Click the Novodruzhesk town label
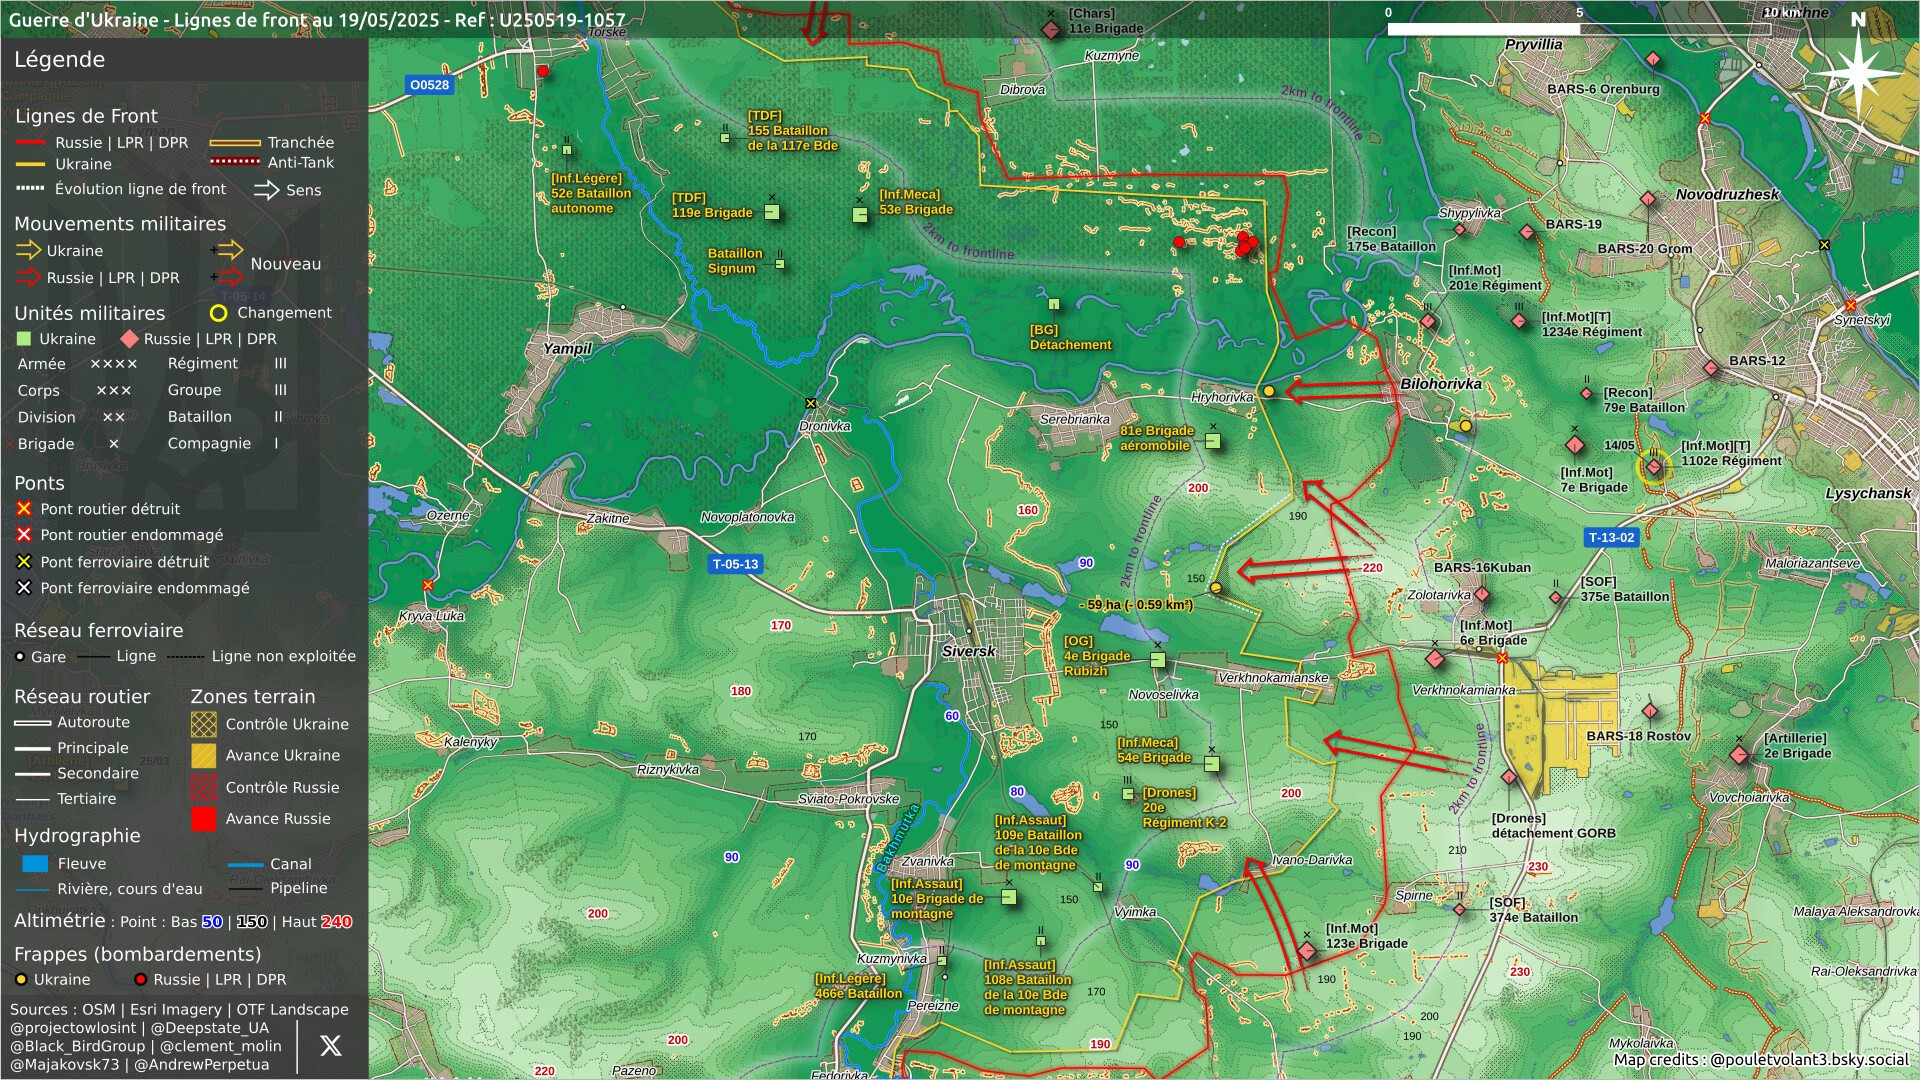The image size is (1920, 1080). [x=1727, y=194]
